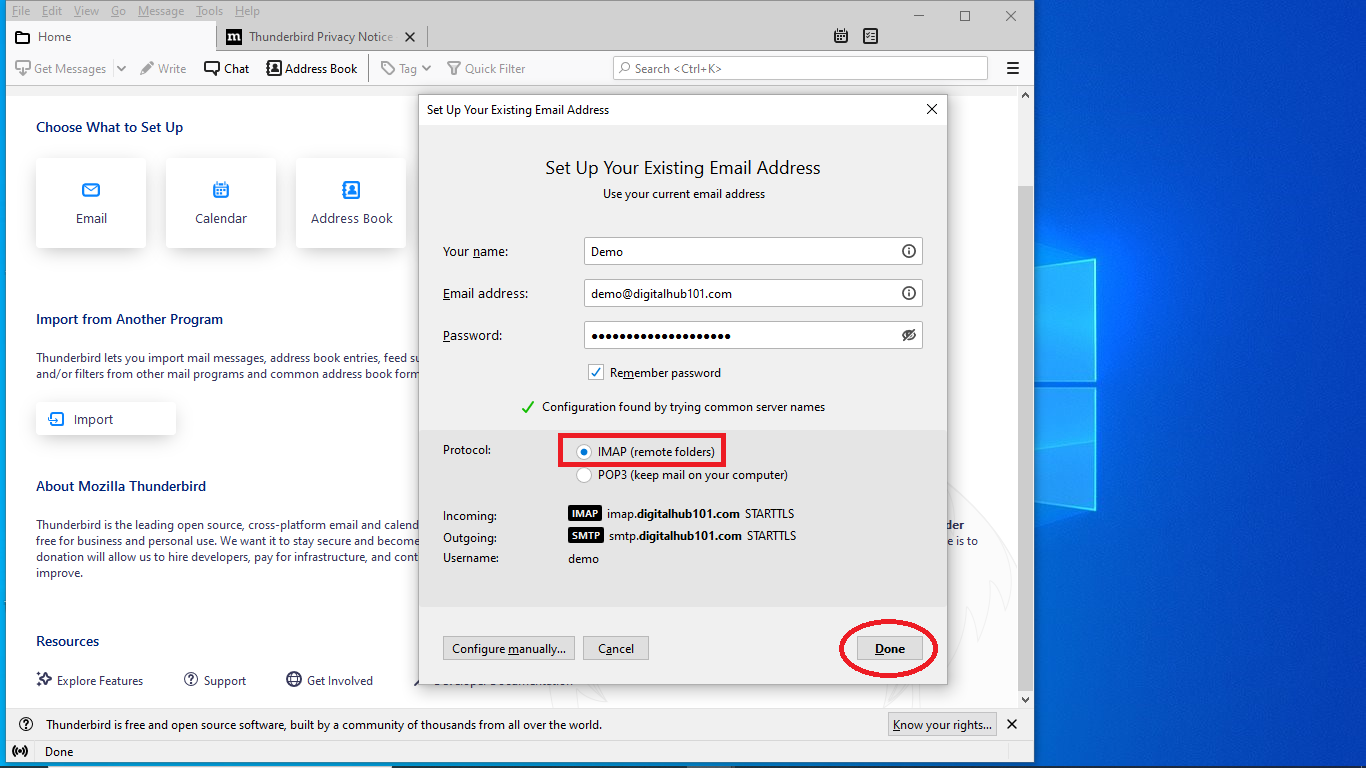
Task: Open Chat from the toolbar
Action: pyautogui.click(x=227, y=68)
